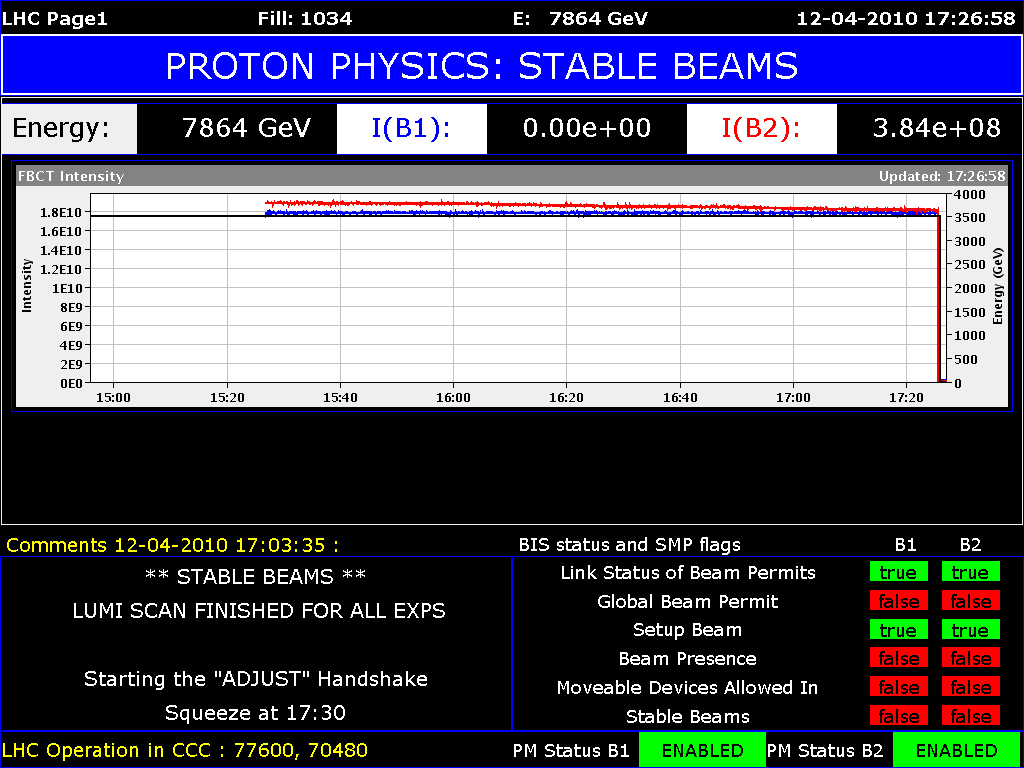
Task: Click B1 Moveable Devices Allowed In flag
Action: (x=897, y=688)
